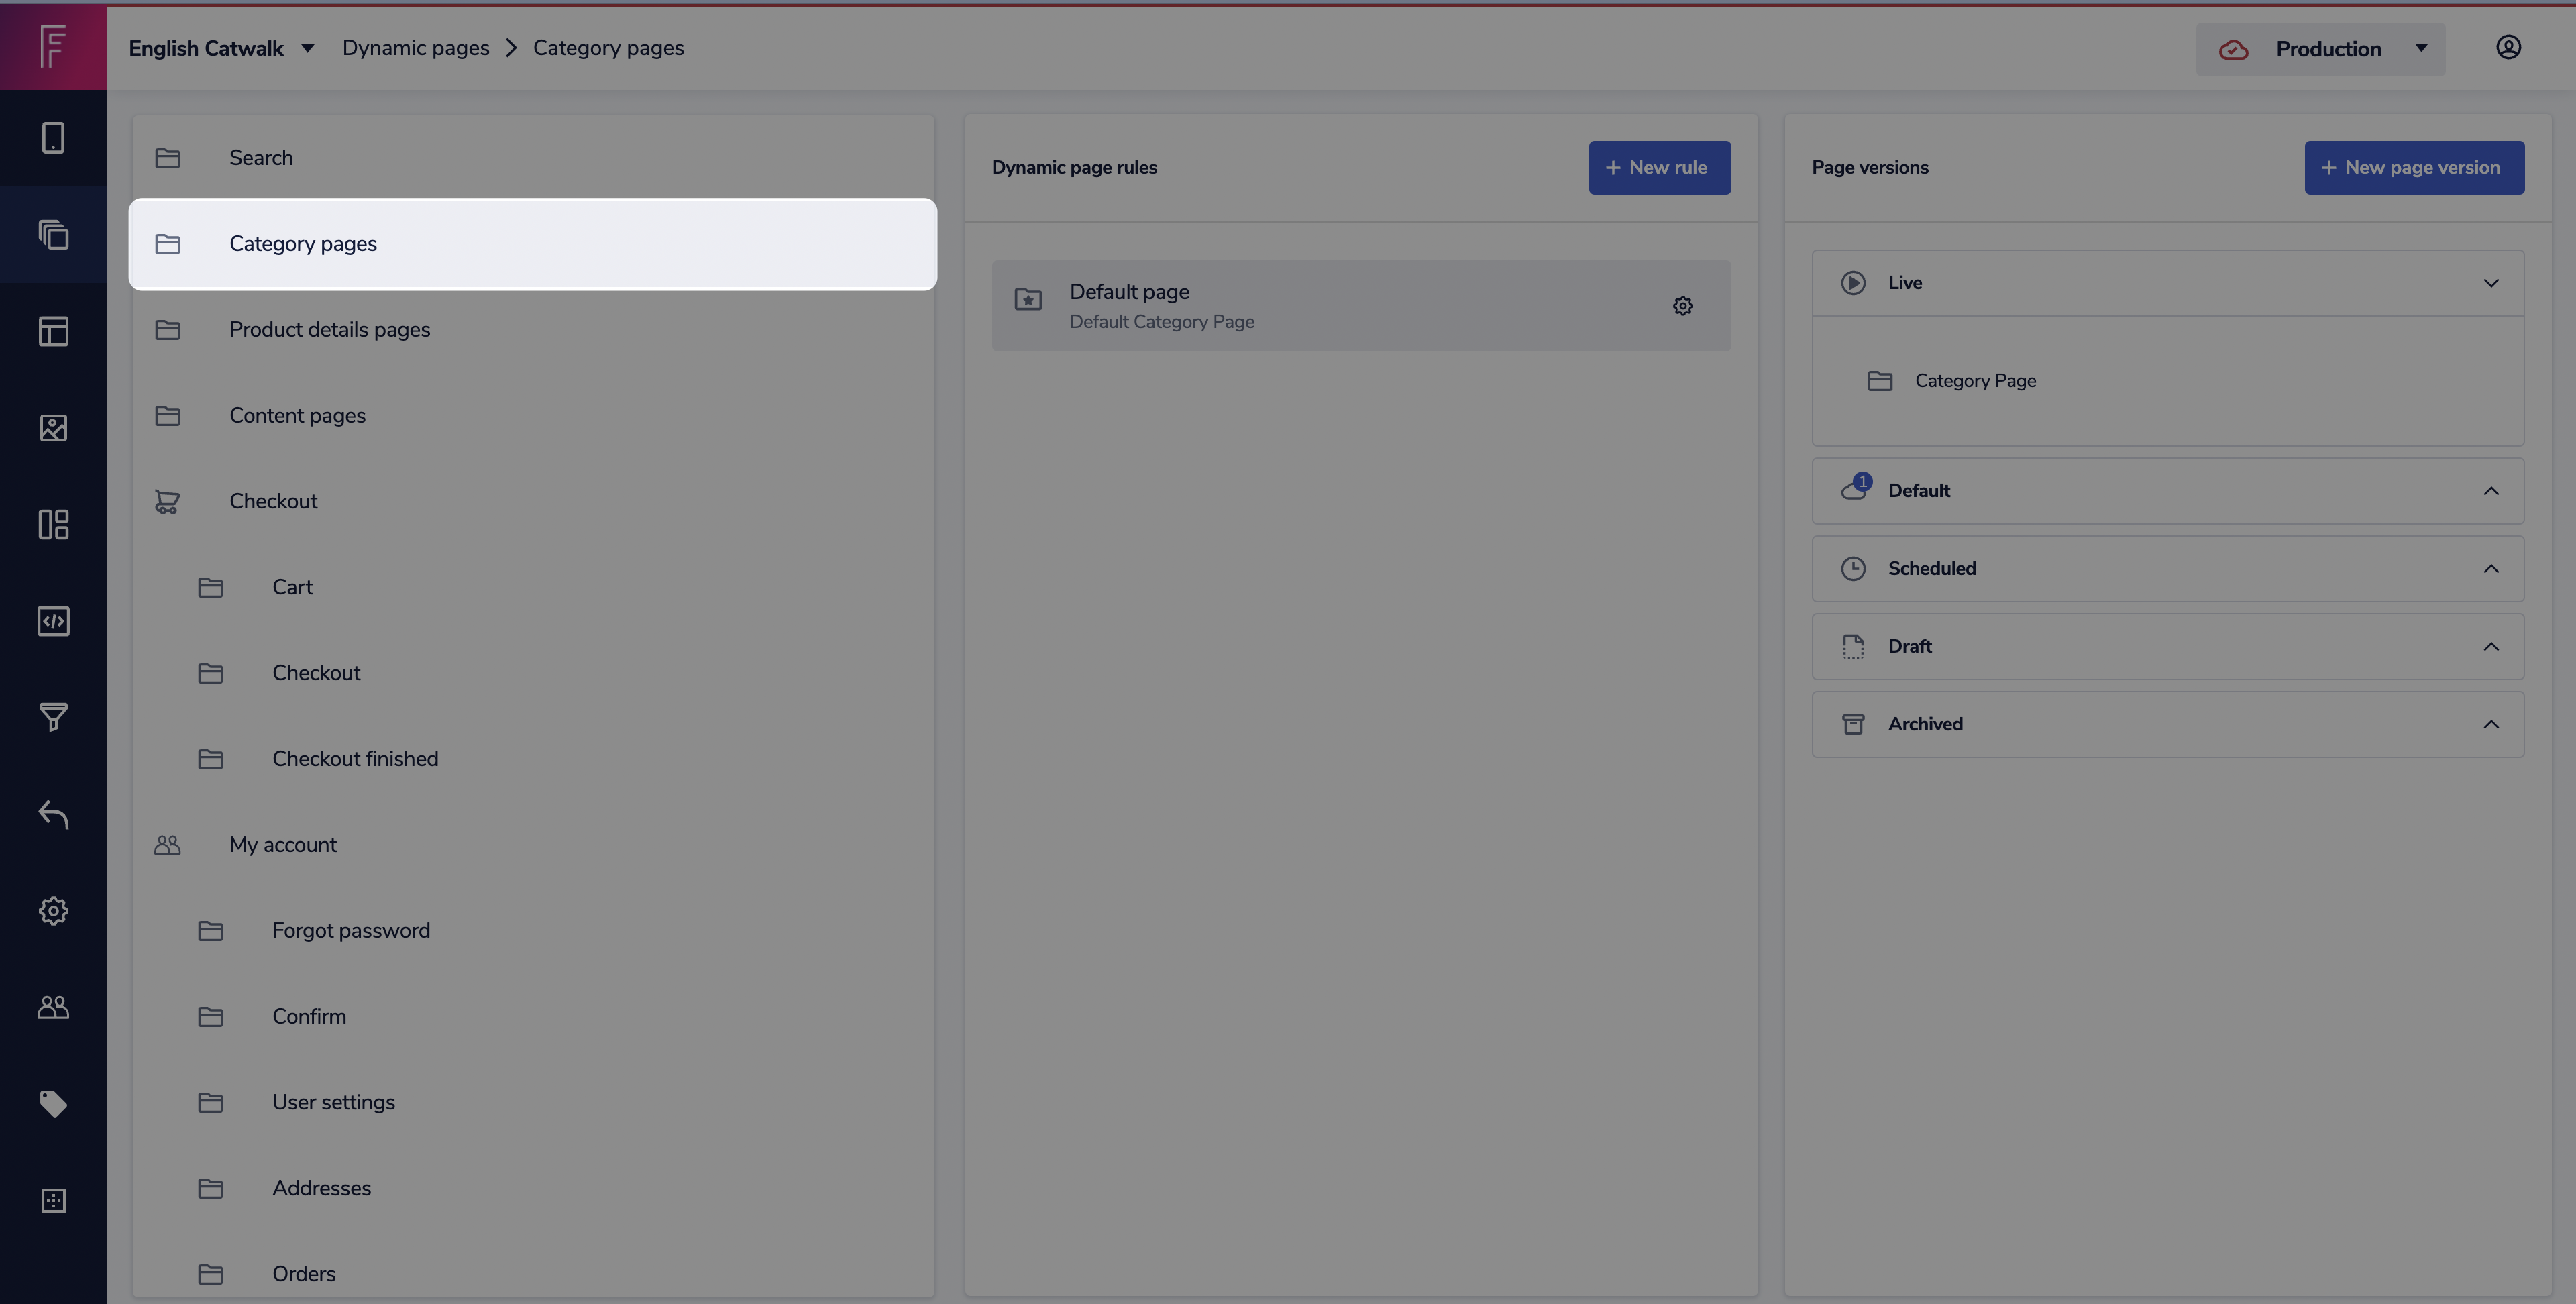The image size is (2576, 1304).
Task: Expand the Scheduled versions section
Action: coord(2490,568)
